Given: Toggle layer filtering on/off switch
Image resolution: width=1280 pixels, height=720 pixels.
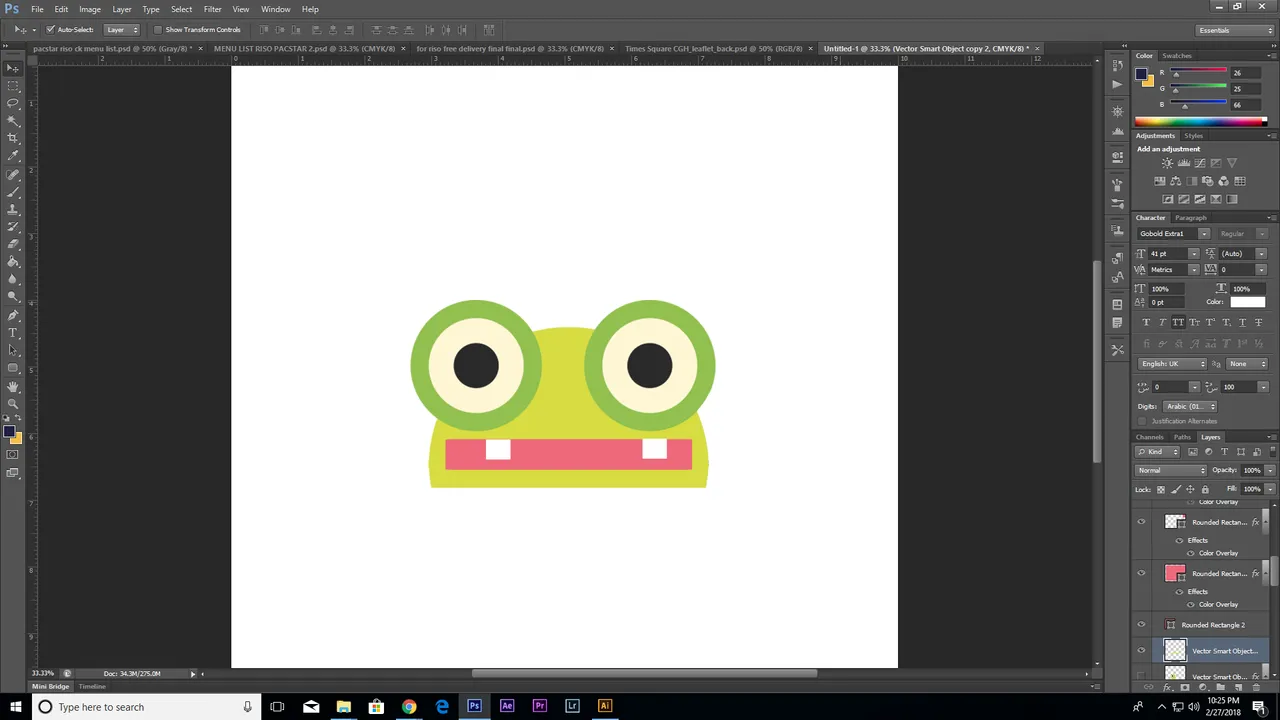Looking at the screenshot, I should coord(1273,451).
